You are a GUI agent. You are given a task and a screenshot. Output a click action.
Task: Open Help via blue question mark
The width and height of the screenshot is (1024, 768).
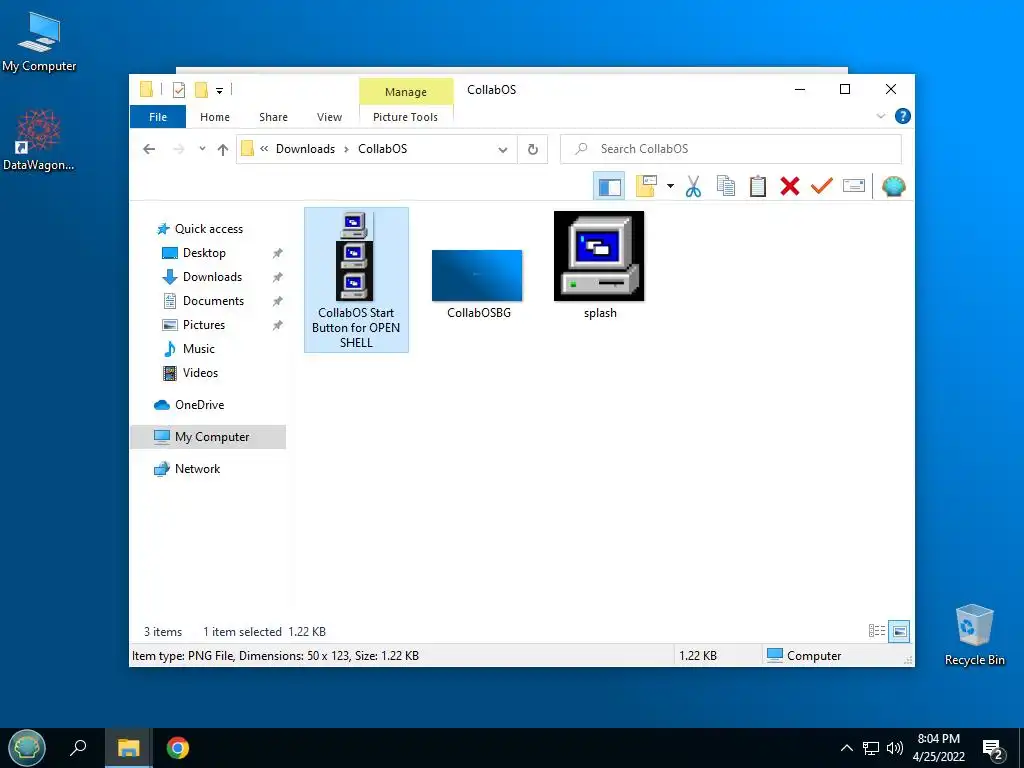903,116
